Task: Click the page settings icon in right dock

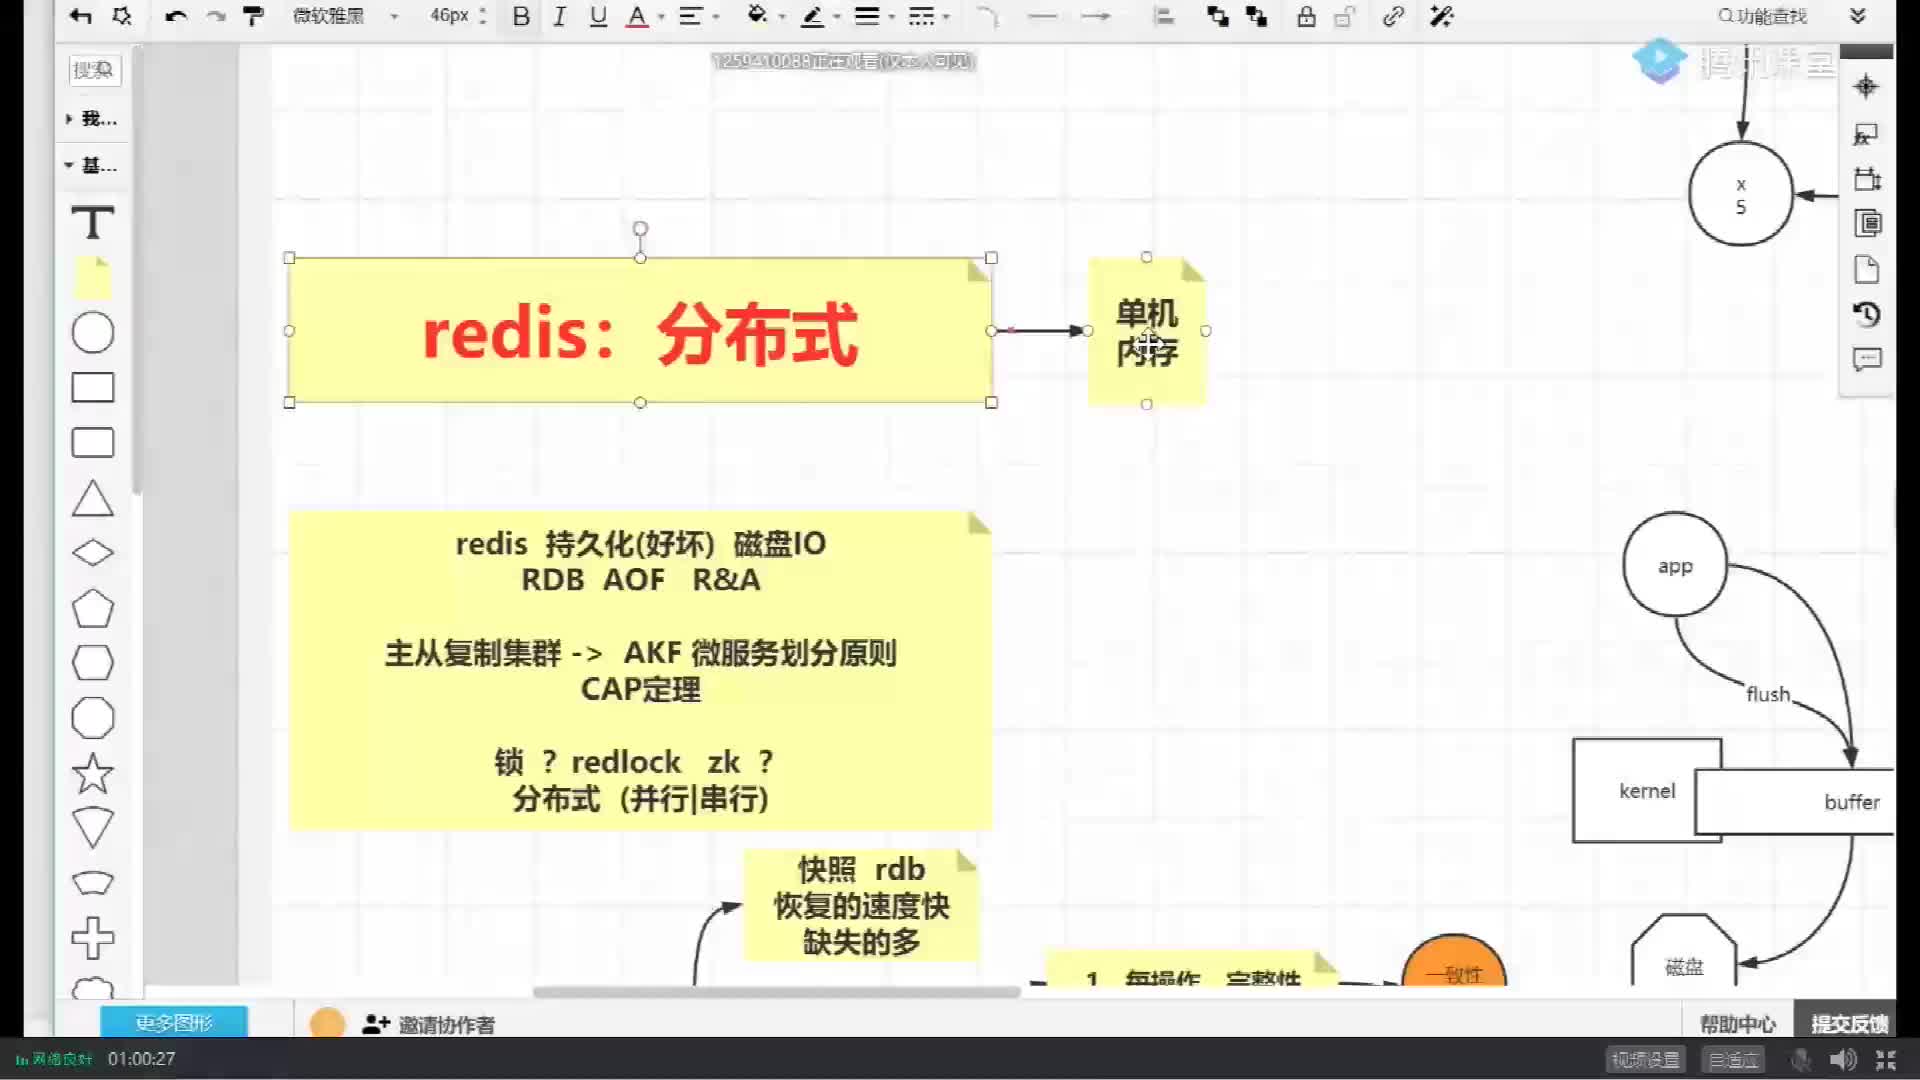Action: point(1866,269)
